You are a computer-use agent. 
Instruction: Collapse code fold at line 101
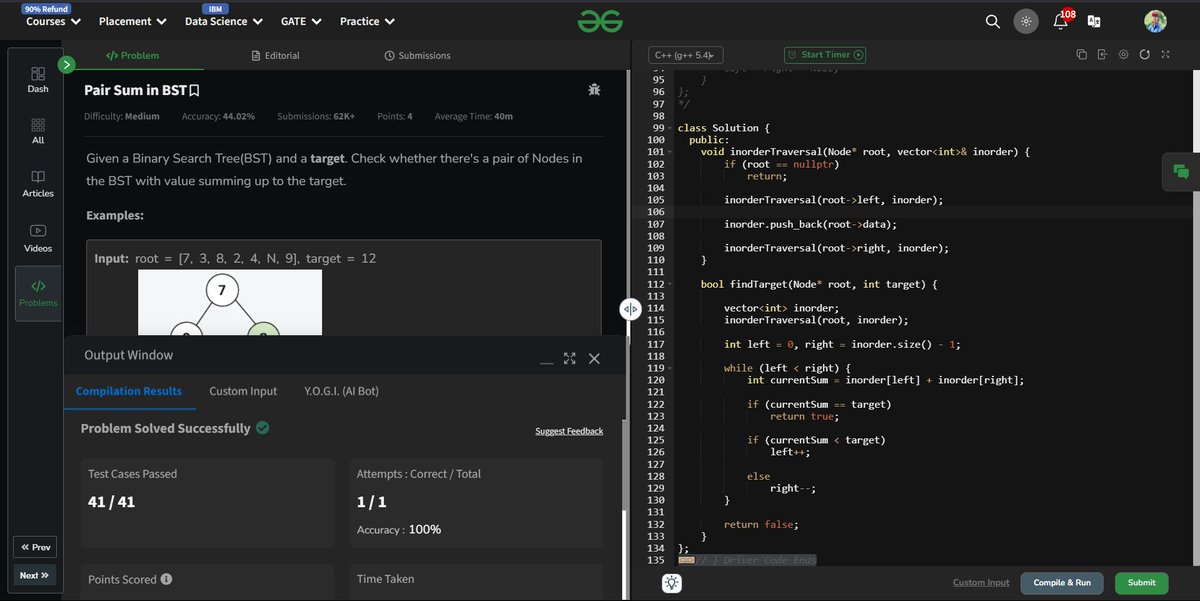pyautogui.click(x=669, y=152)
